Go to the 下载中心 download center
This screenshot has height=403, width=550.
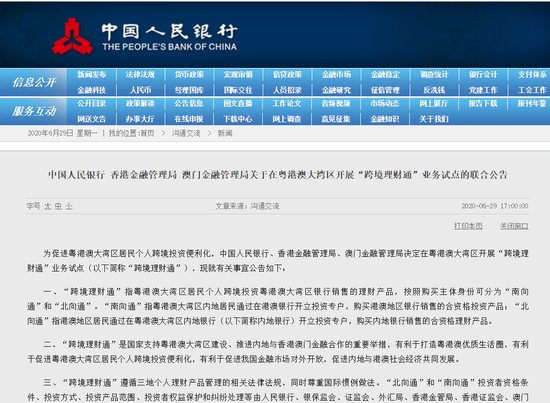238,119
